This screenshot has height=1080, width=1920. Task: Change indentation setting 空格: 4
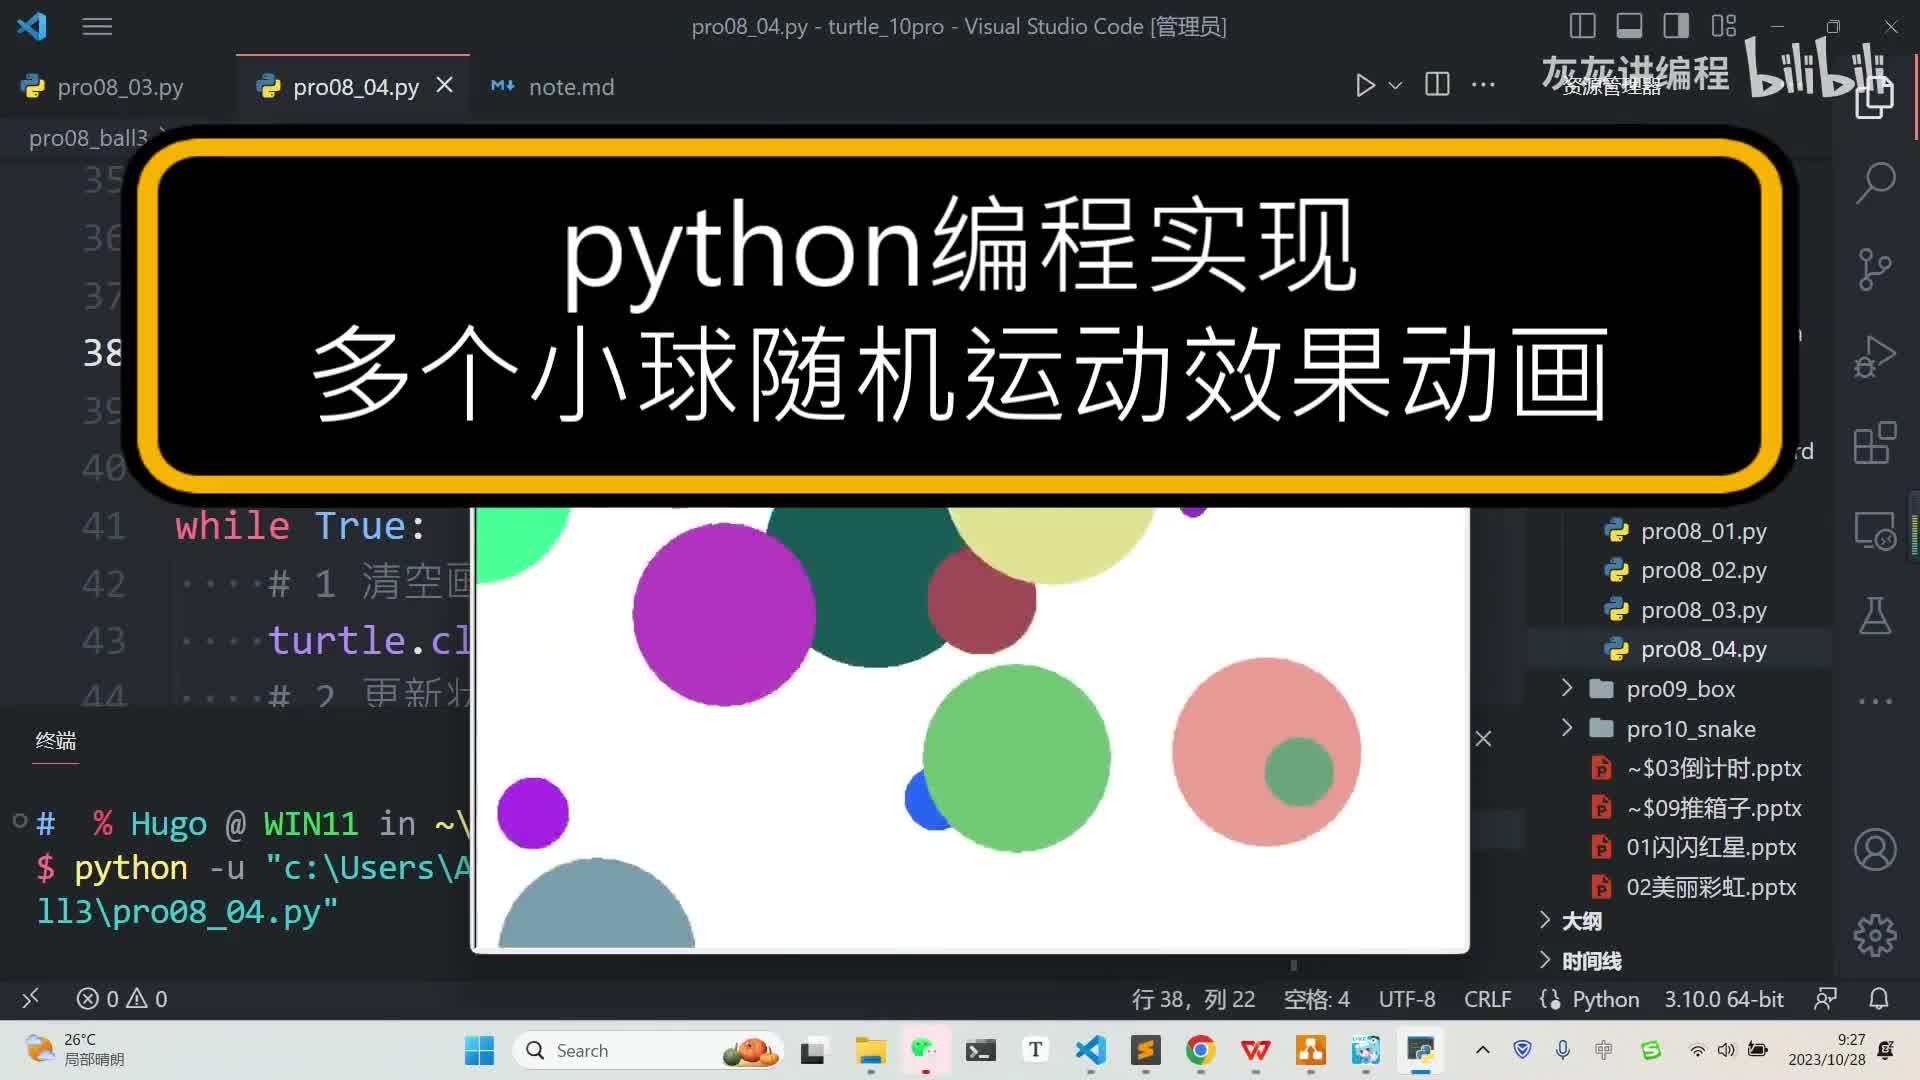[x=1316, y=999]
